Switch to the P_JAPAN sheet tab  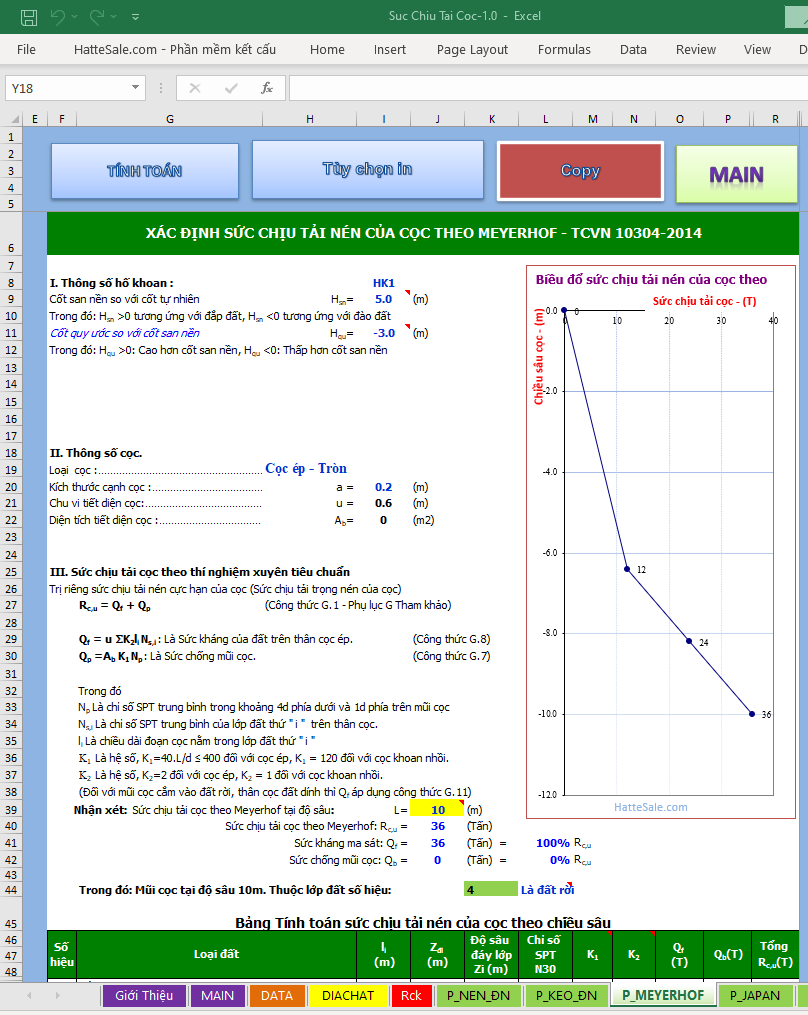[754, 996]
